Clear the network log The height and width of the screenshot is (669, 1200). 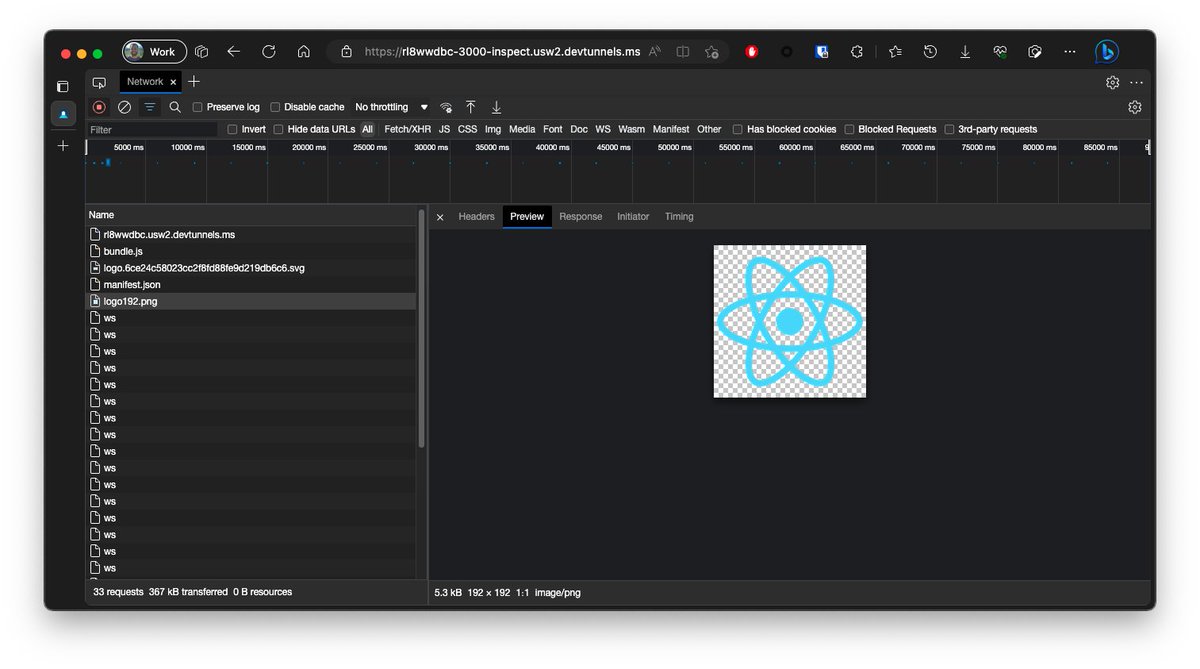(x=124, y=107)
